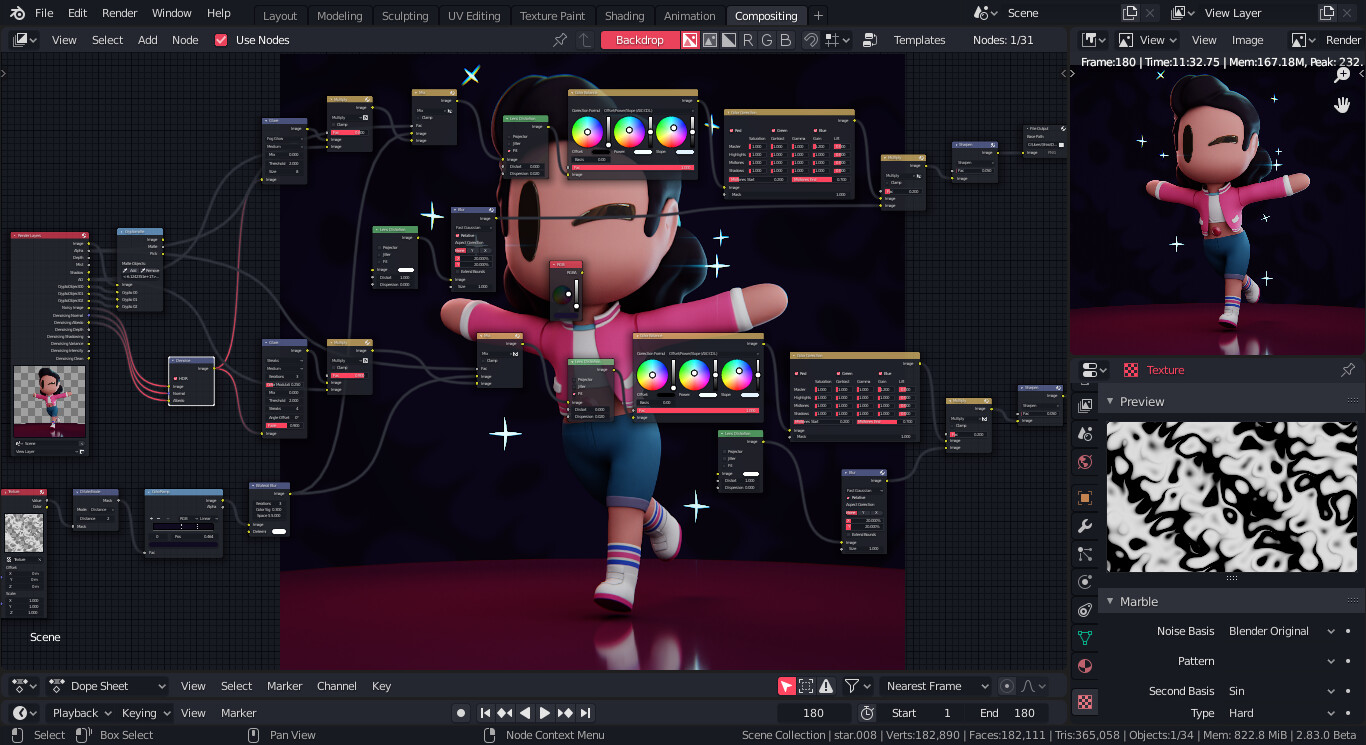Show only the R channel in backdrop

pyautogui.click(x=748, y=40)
